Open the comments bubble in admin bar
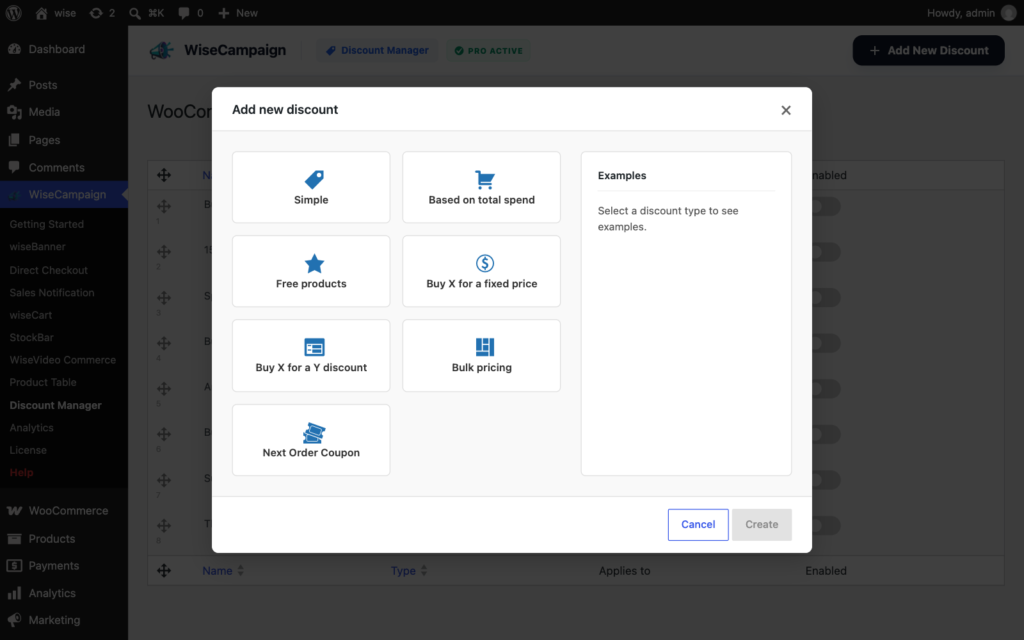 (x=191, y=13)
